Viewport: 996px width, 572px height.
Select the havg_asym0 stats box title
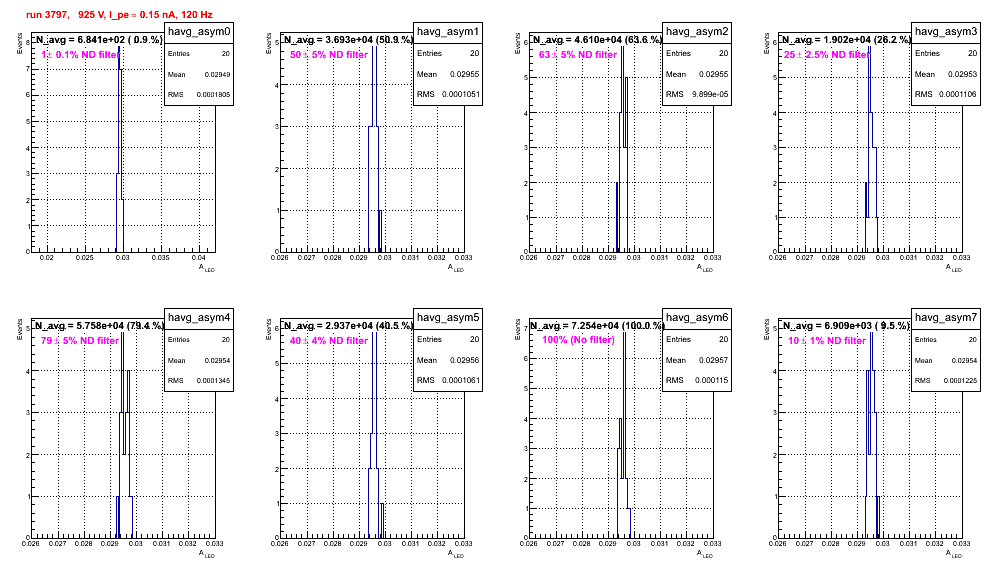[199, 32]
